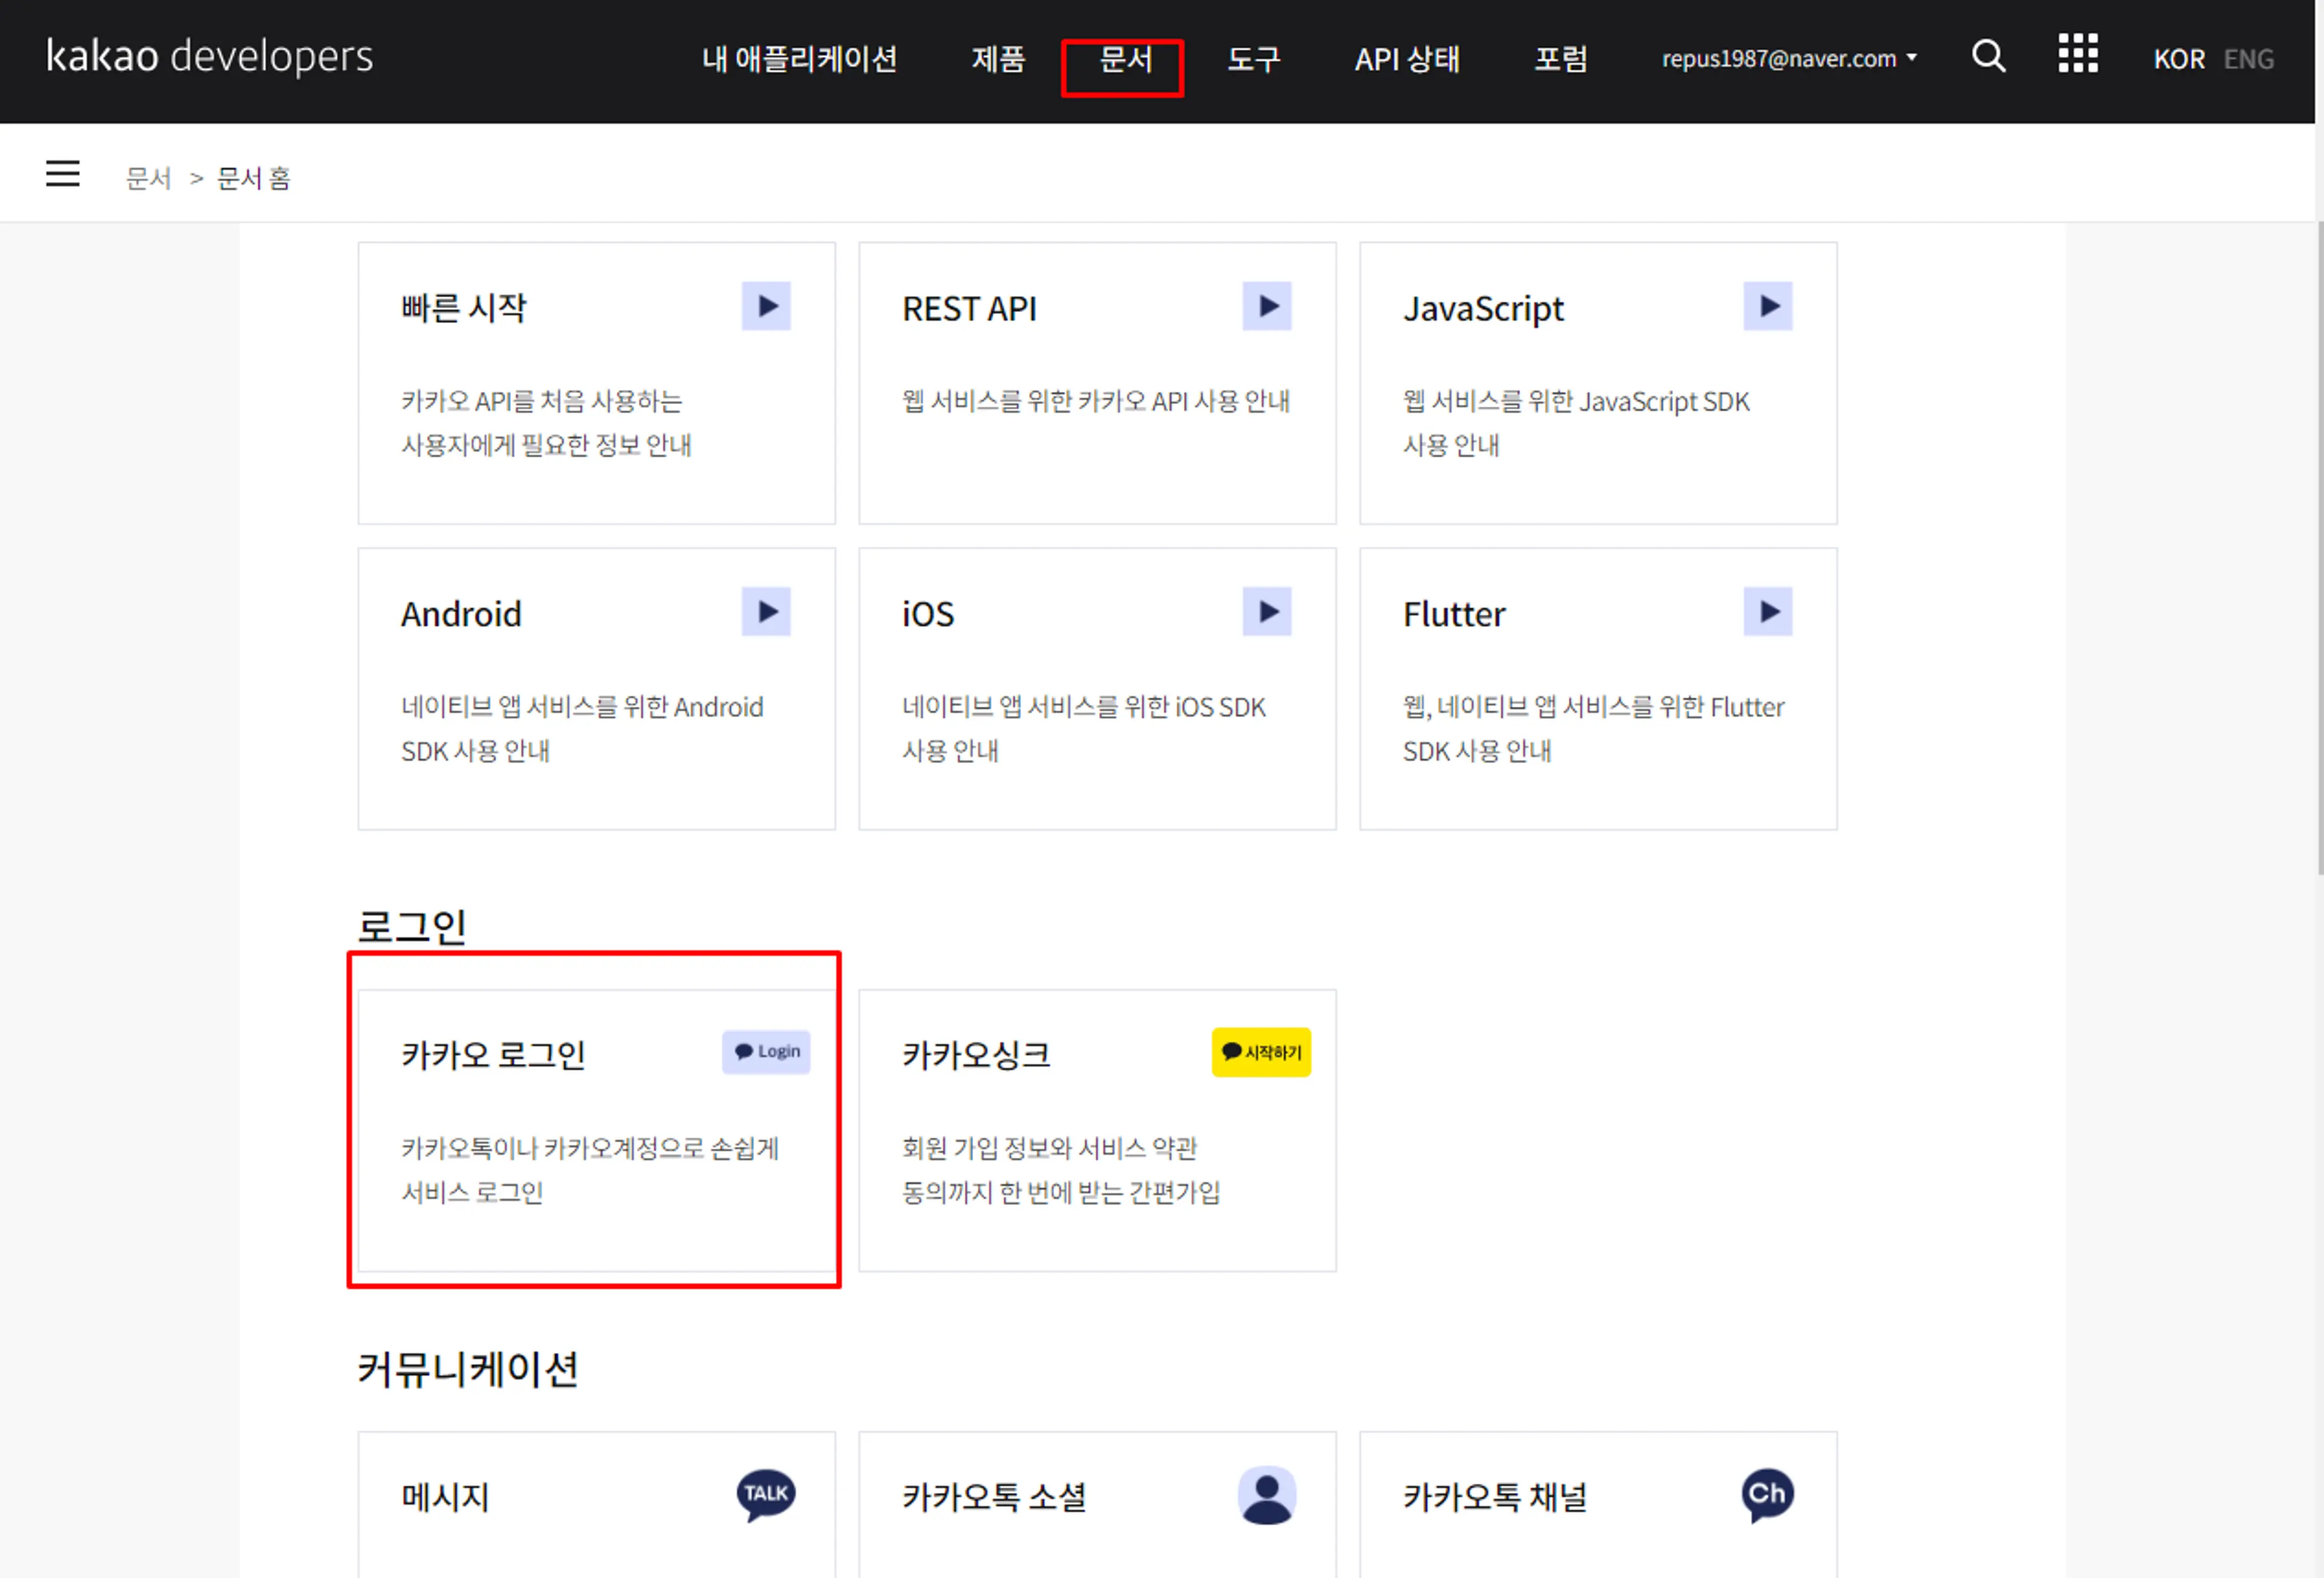Open iOS card title
This screenshot has width=2324, height=1578.
pos(928,614)
